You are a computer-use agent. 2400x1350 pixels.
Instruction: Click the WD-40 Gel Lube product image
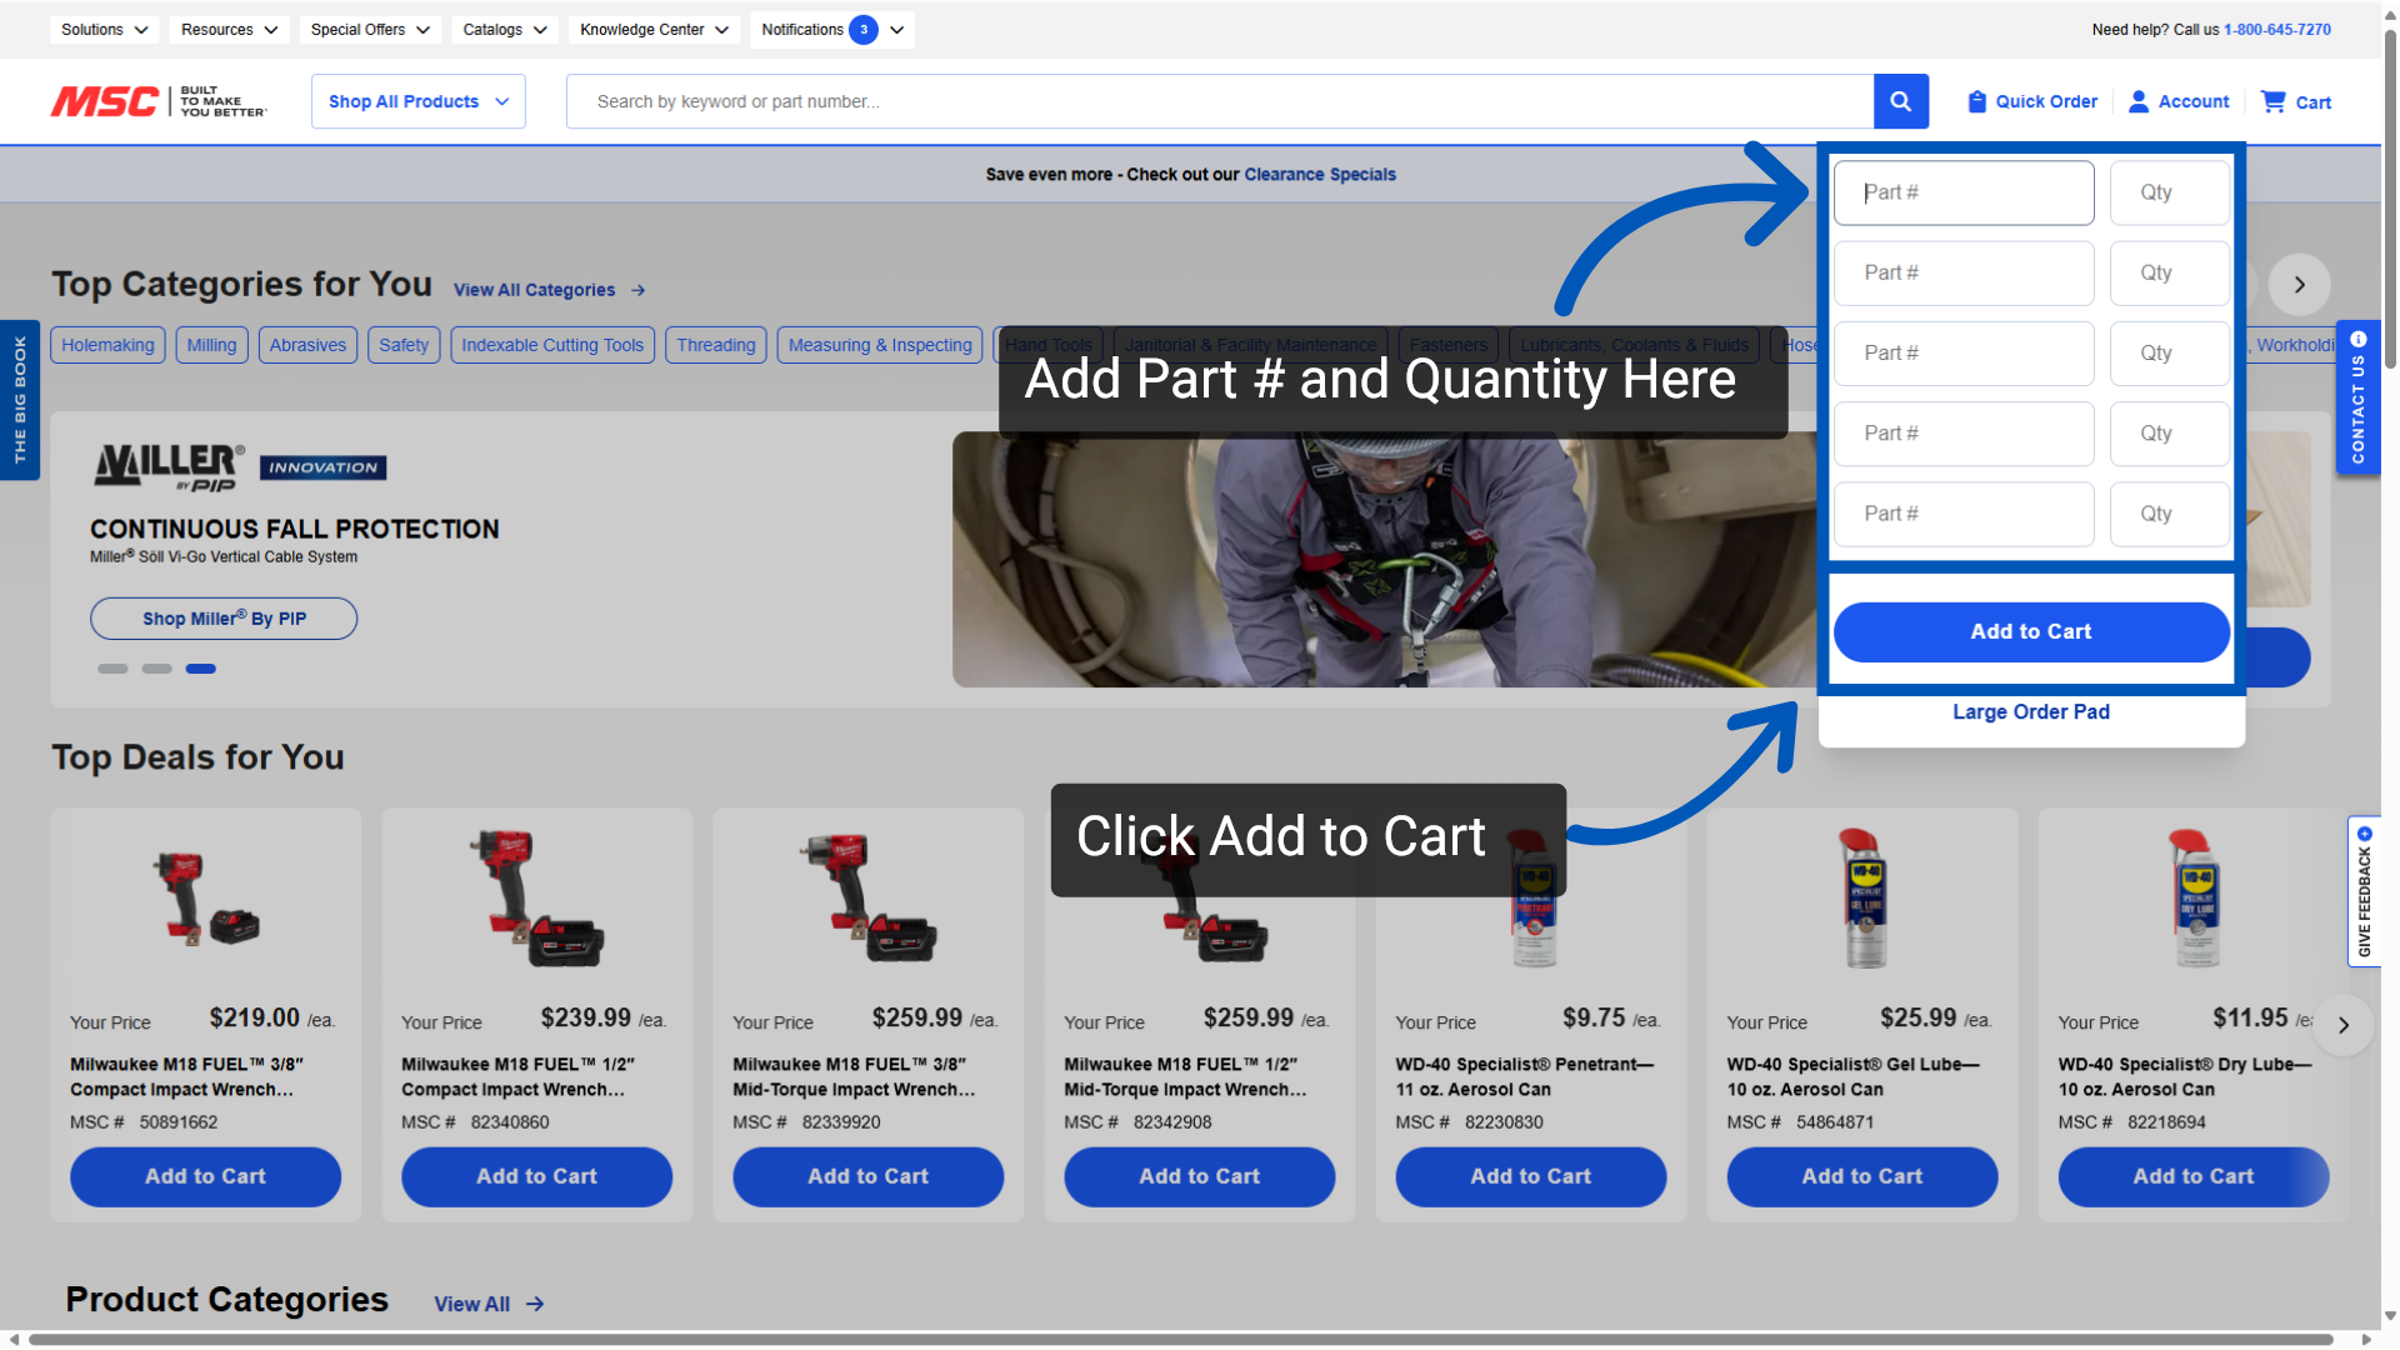point(1862,898)
